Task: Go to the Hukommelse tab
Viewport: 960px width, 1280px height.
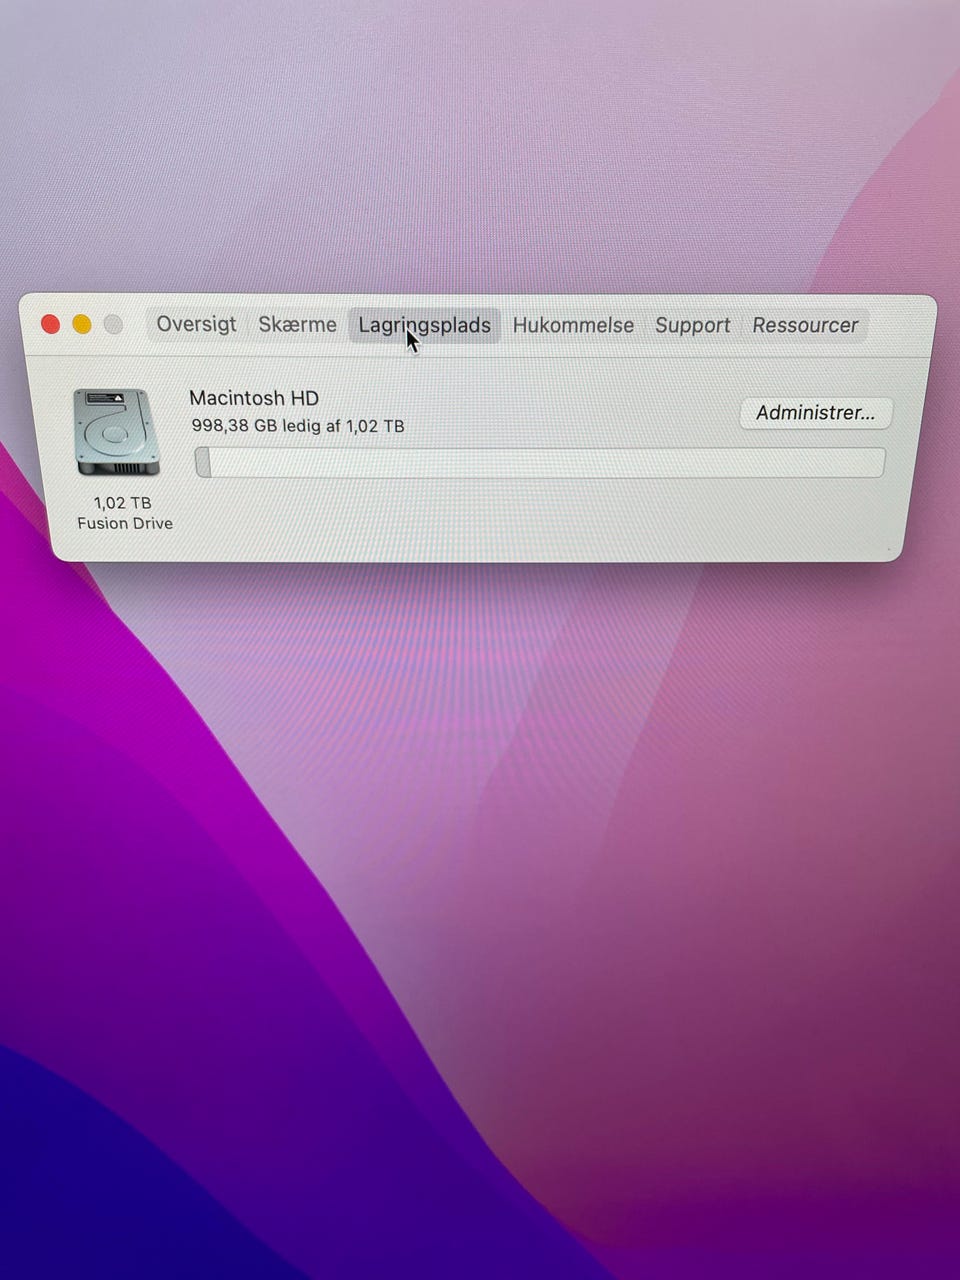Action: [x=573, y=326]
